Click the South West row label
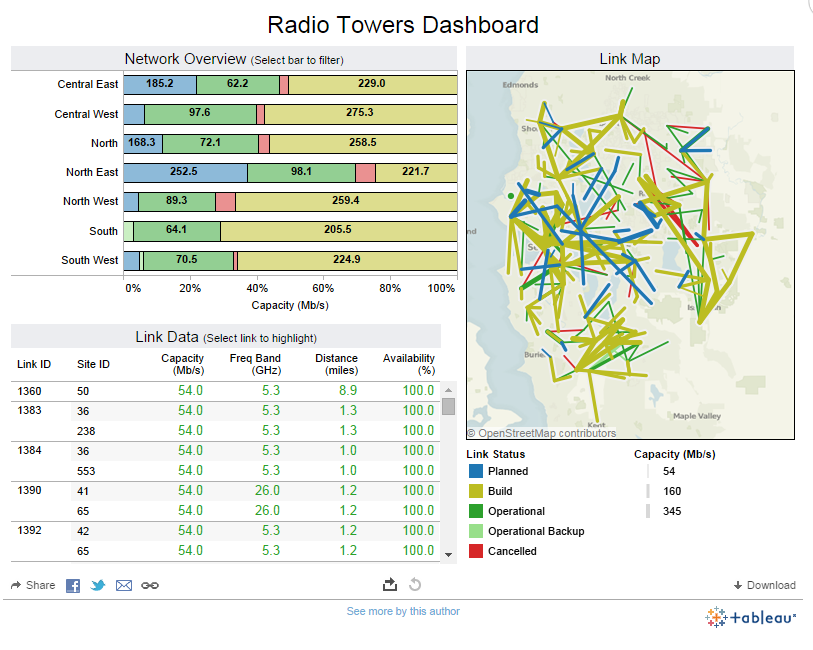This screenshot has width=813, height=650. [90, 260]
